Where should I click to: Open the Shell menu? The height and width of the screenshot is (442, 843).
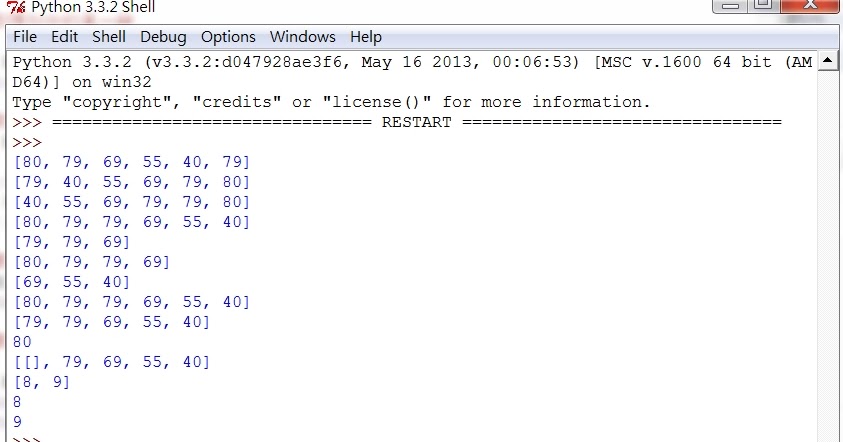point(109,37)
